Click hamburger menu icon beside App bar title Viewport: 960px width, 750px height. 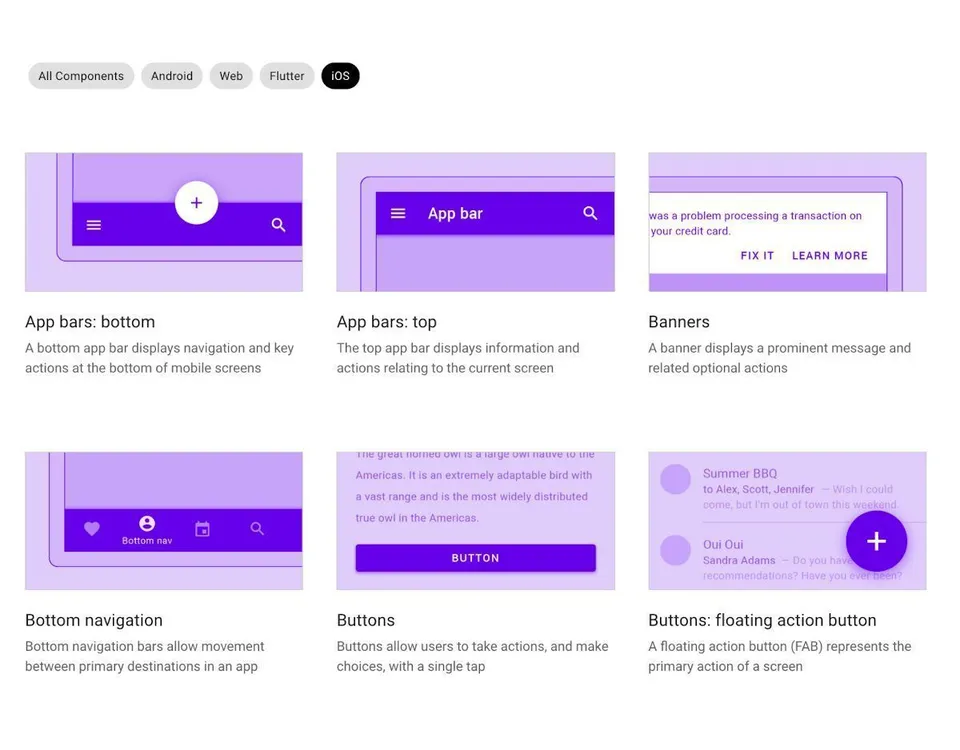click(398, 213)
